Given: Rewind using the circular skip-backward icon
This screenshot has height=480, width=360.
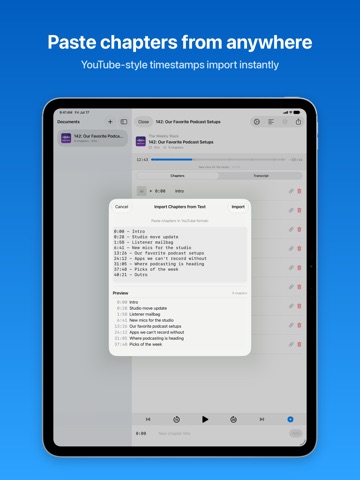Looking at the screenshot, I should pyautogui.click(x=177, y=419).
